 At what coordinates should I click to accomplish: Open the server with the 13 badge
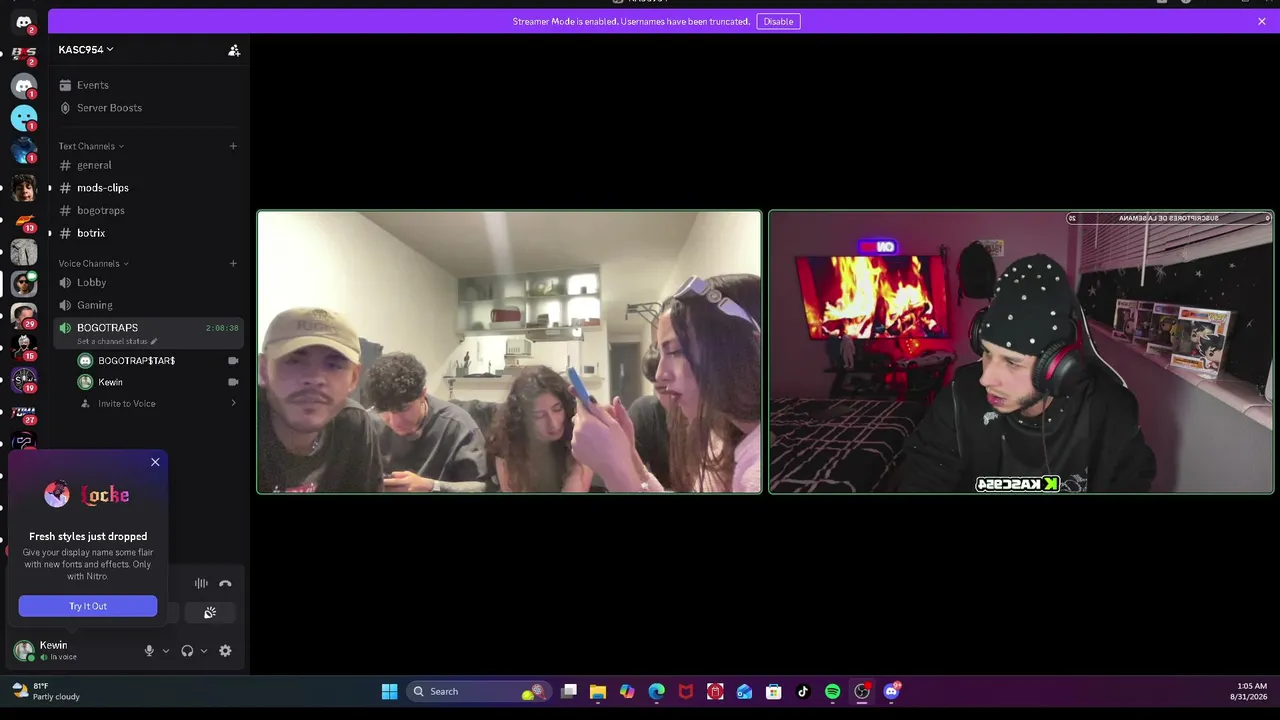(x=24, y=220)
